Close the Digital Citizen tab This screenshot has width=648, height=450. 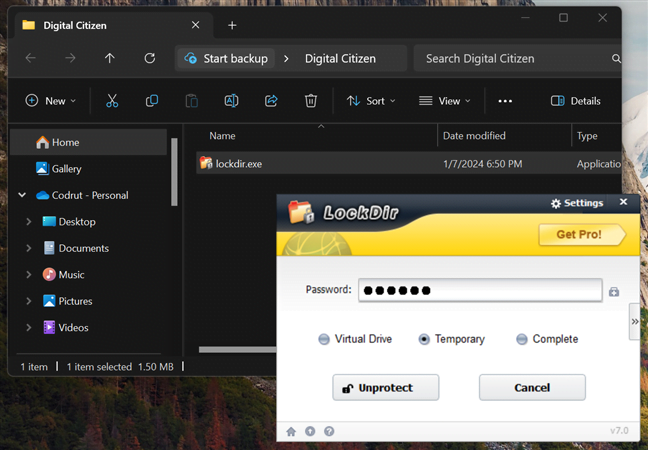click(x=195, y=25)
